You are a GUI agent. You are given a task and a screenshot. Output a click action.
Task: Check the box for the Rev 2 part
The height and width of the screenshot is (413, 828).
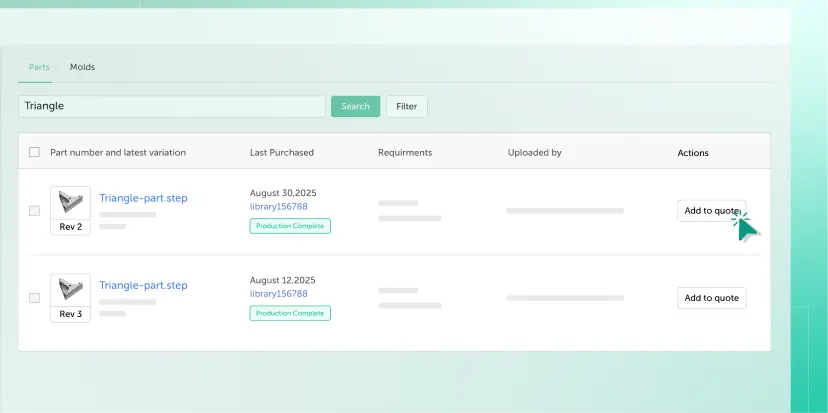34,211
